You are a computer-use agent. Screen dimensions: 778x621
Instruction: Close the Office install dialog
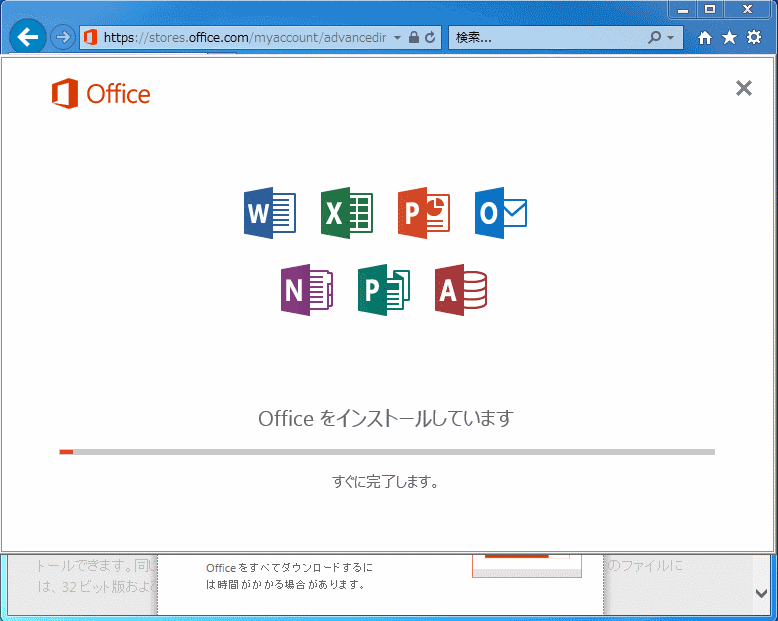click(x=743, y=88)
